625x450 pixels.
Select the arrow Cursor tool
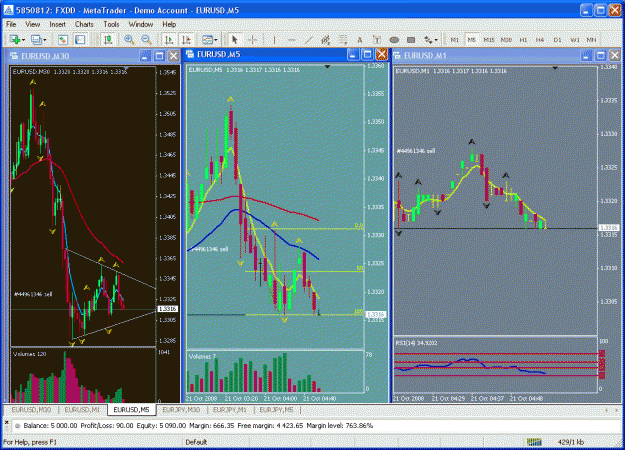click(234, 40)
